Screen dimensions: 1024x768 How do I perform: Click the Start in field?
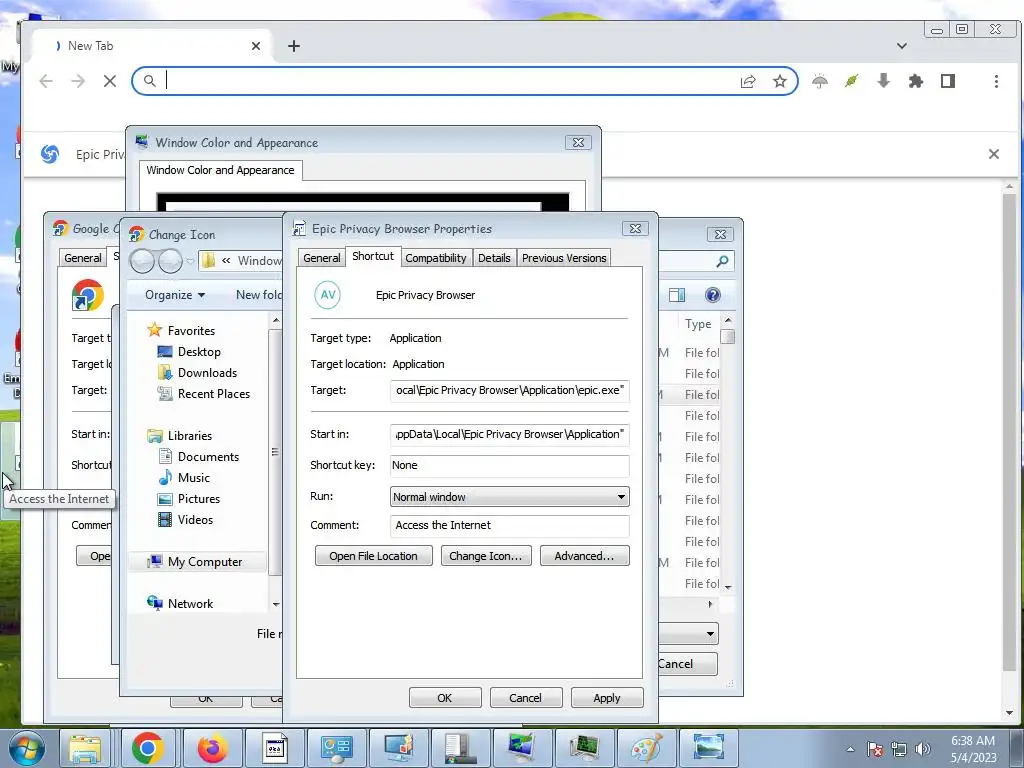(509, 434)
